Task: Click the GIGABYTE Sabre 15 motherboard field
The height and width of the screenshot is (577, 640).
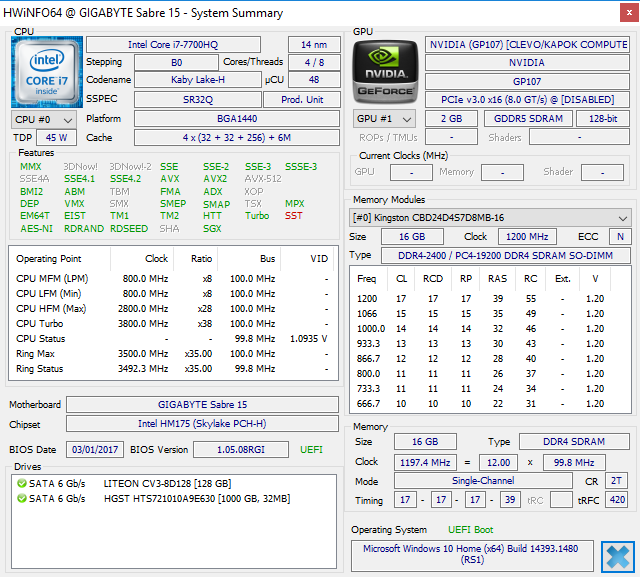Action: (202, 404)
